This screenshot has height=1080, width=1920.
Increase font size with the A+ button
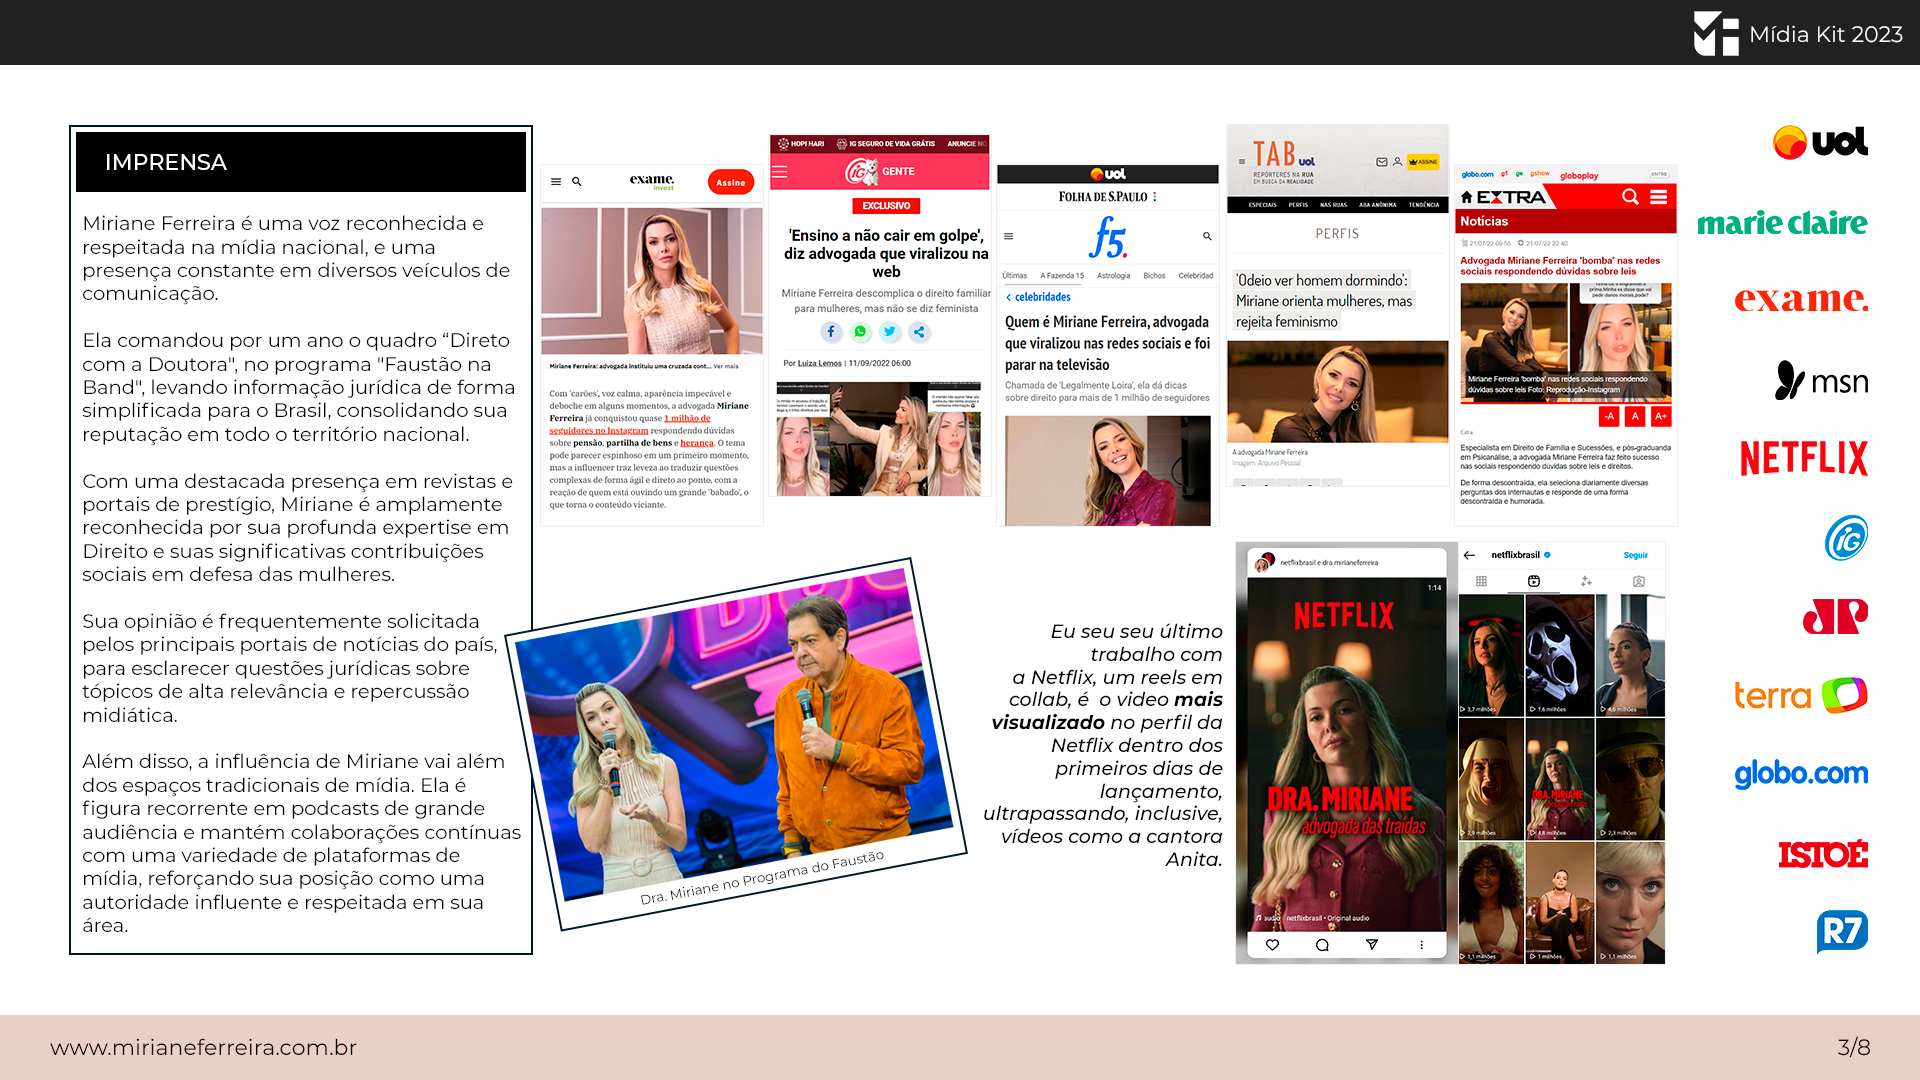[1661, 416]
